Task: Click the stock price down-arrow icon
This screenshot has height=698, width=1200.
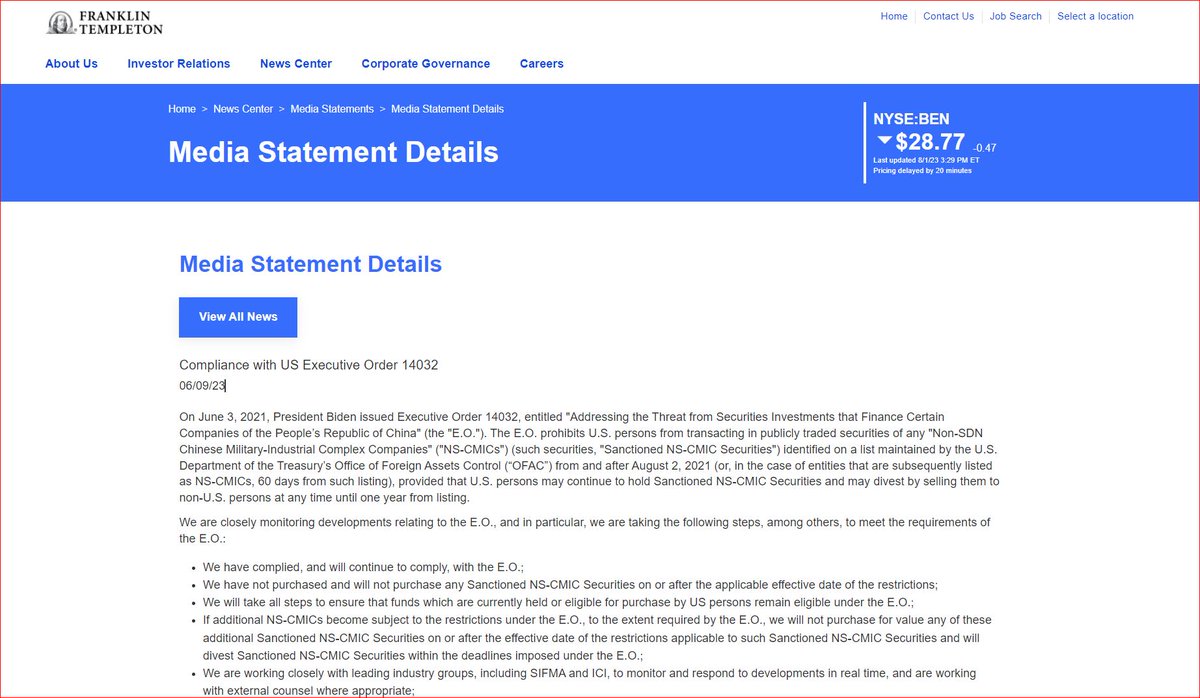Action: (x=883, y=141)
